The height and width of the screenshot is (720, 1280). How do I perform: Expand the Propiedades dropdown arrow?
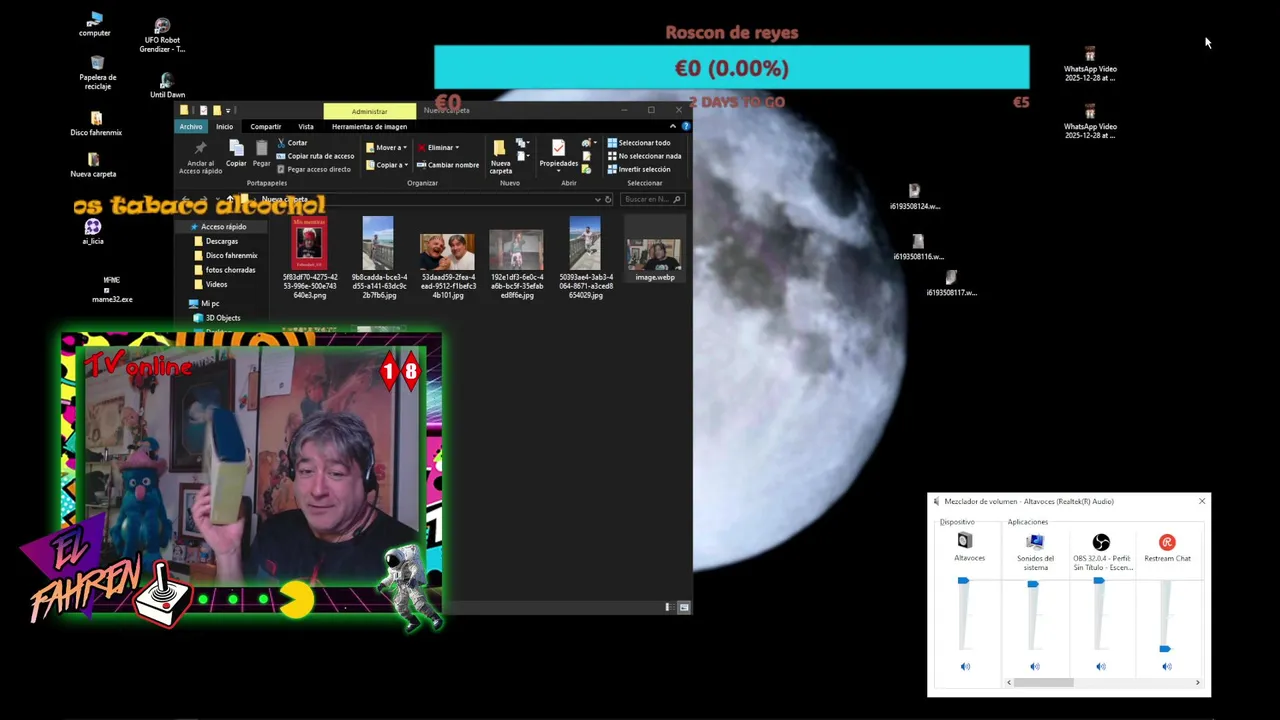point(559,171)
